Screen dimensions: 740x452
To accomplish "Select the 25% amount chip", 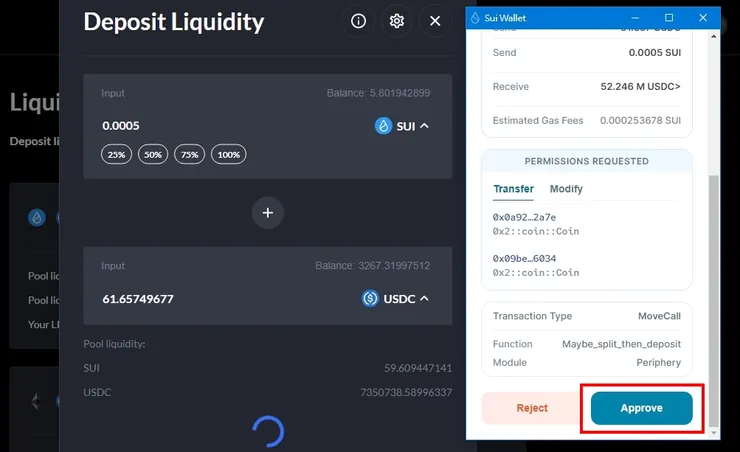I will click(116, 154).
